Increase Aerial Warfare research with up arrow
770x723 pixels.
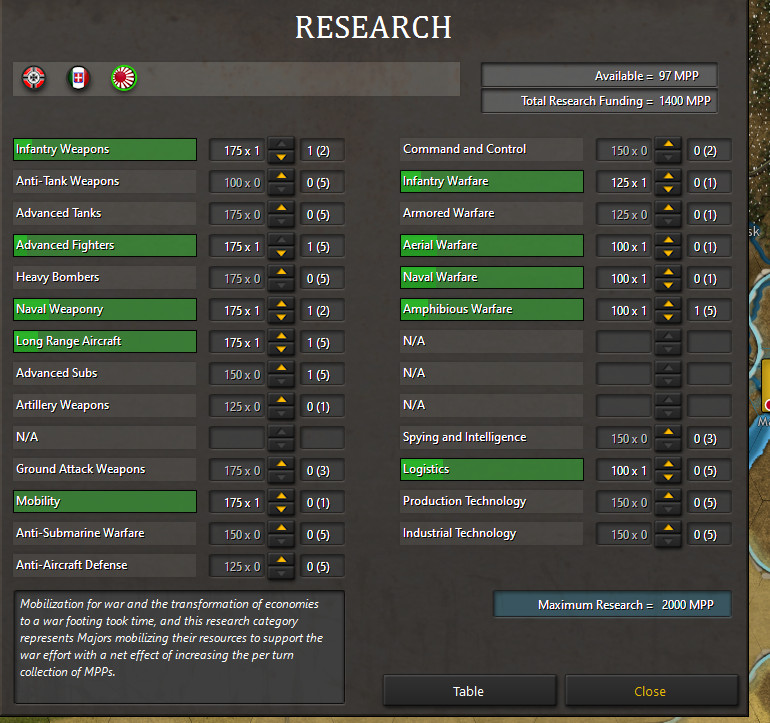[x=668, y=240]
